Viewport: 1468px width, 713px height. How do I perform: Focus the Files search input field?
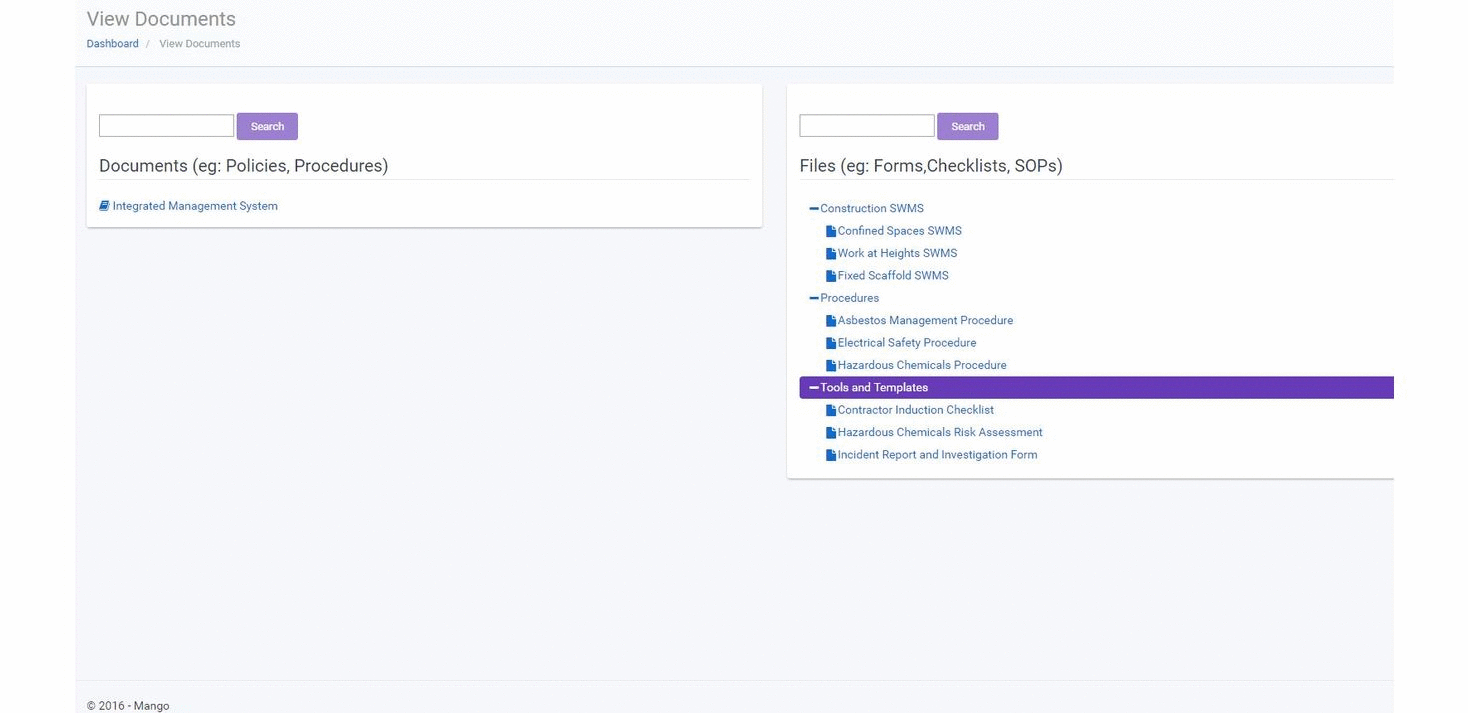point(867,125)
